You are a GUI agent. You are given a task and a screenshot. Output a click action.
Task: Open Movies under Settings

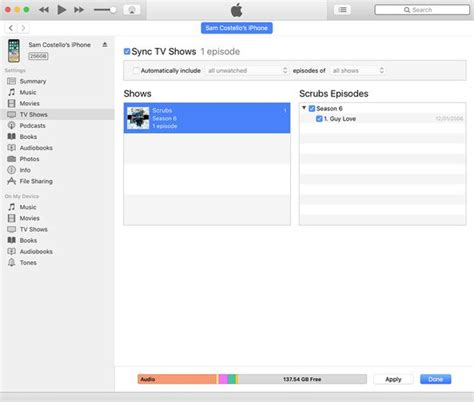click(29, 103)
